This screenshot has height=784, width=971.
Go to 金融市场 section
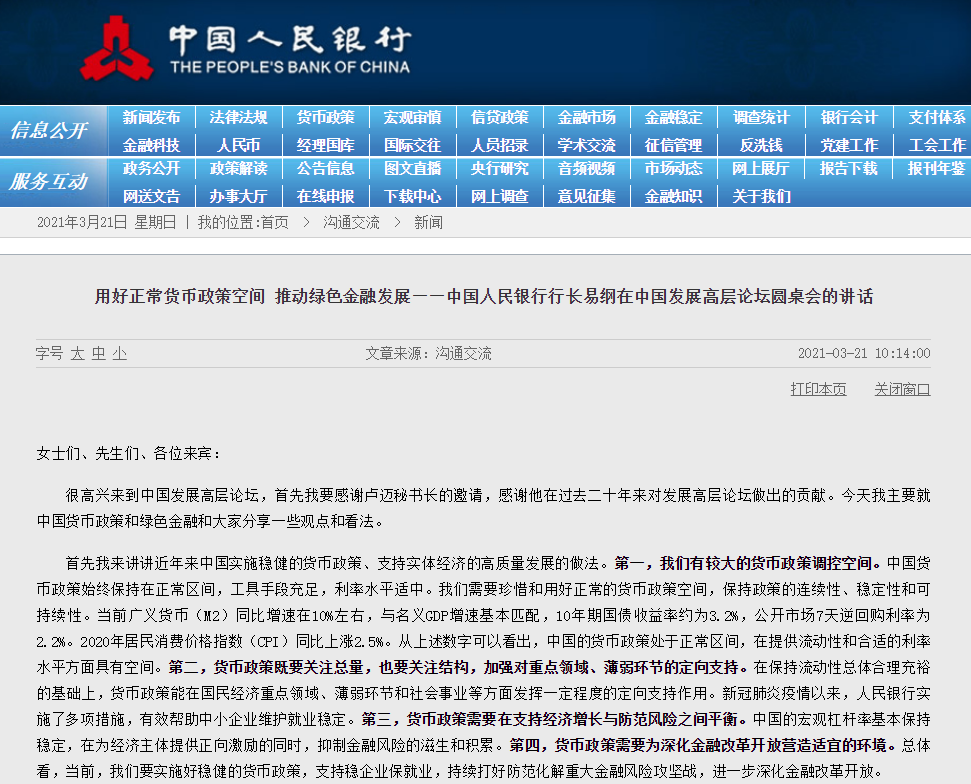pyautogui.click(x=586, y=117)
